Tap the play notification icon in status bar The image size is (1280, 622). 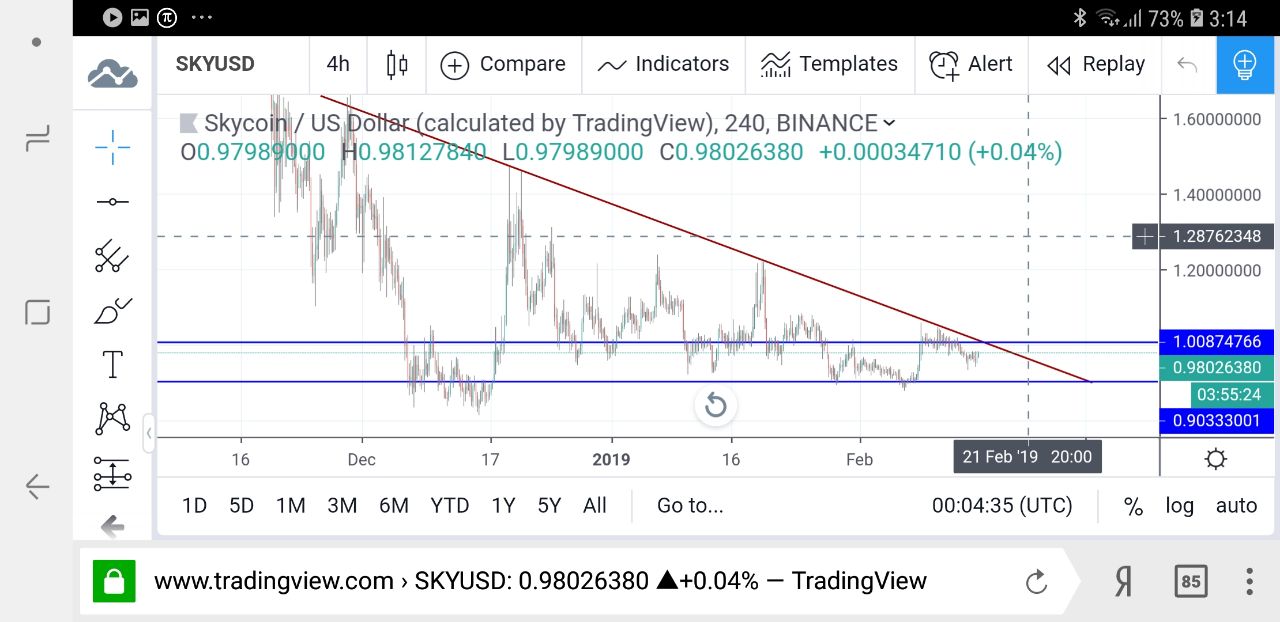(x=112, y=17)
